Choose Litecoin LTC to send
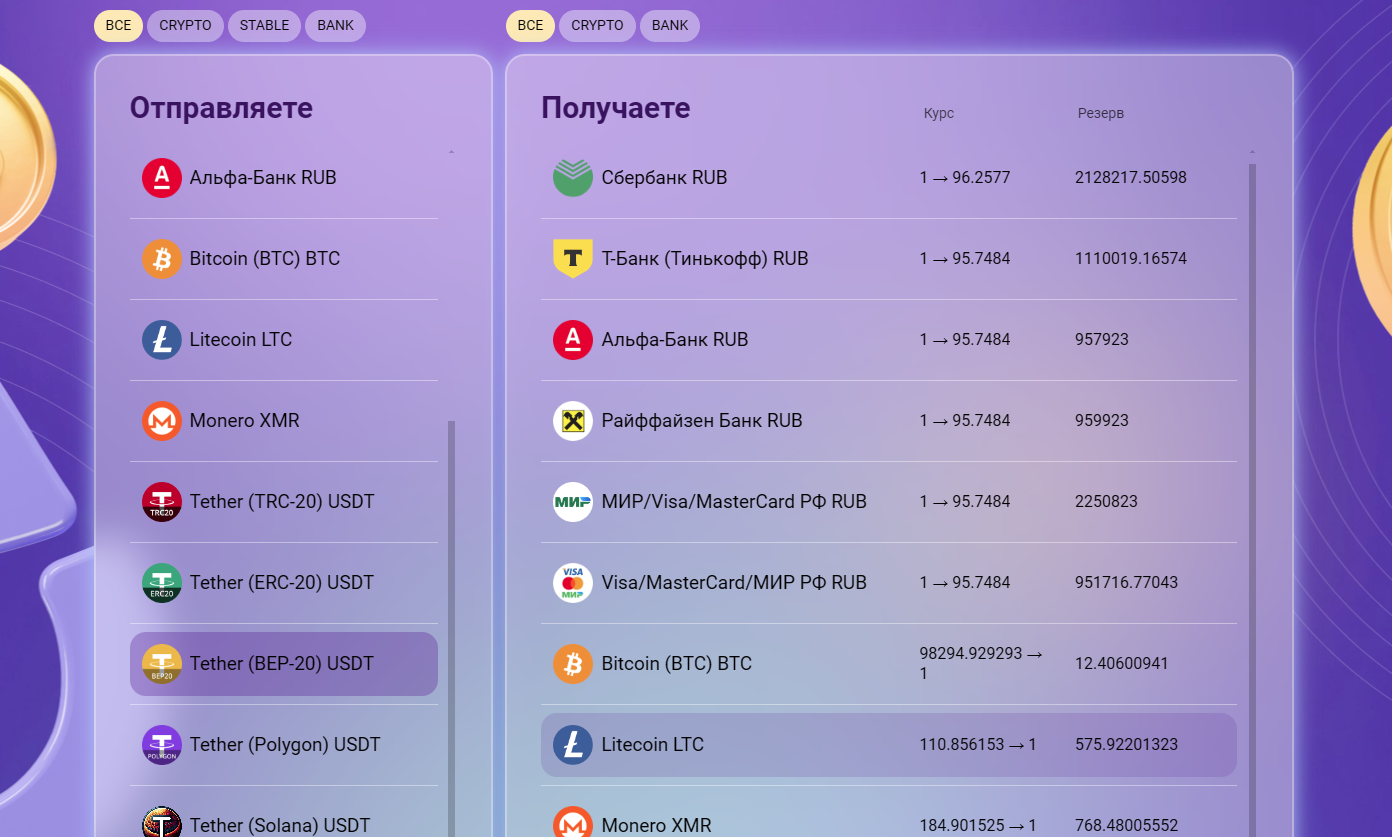Viewport: 1392px width, 837px height. (284, 340)
